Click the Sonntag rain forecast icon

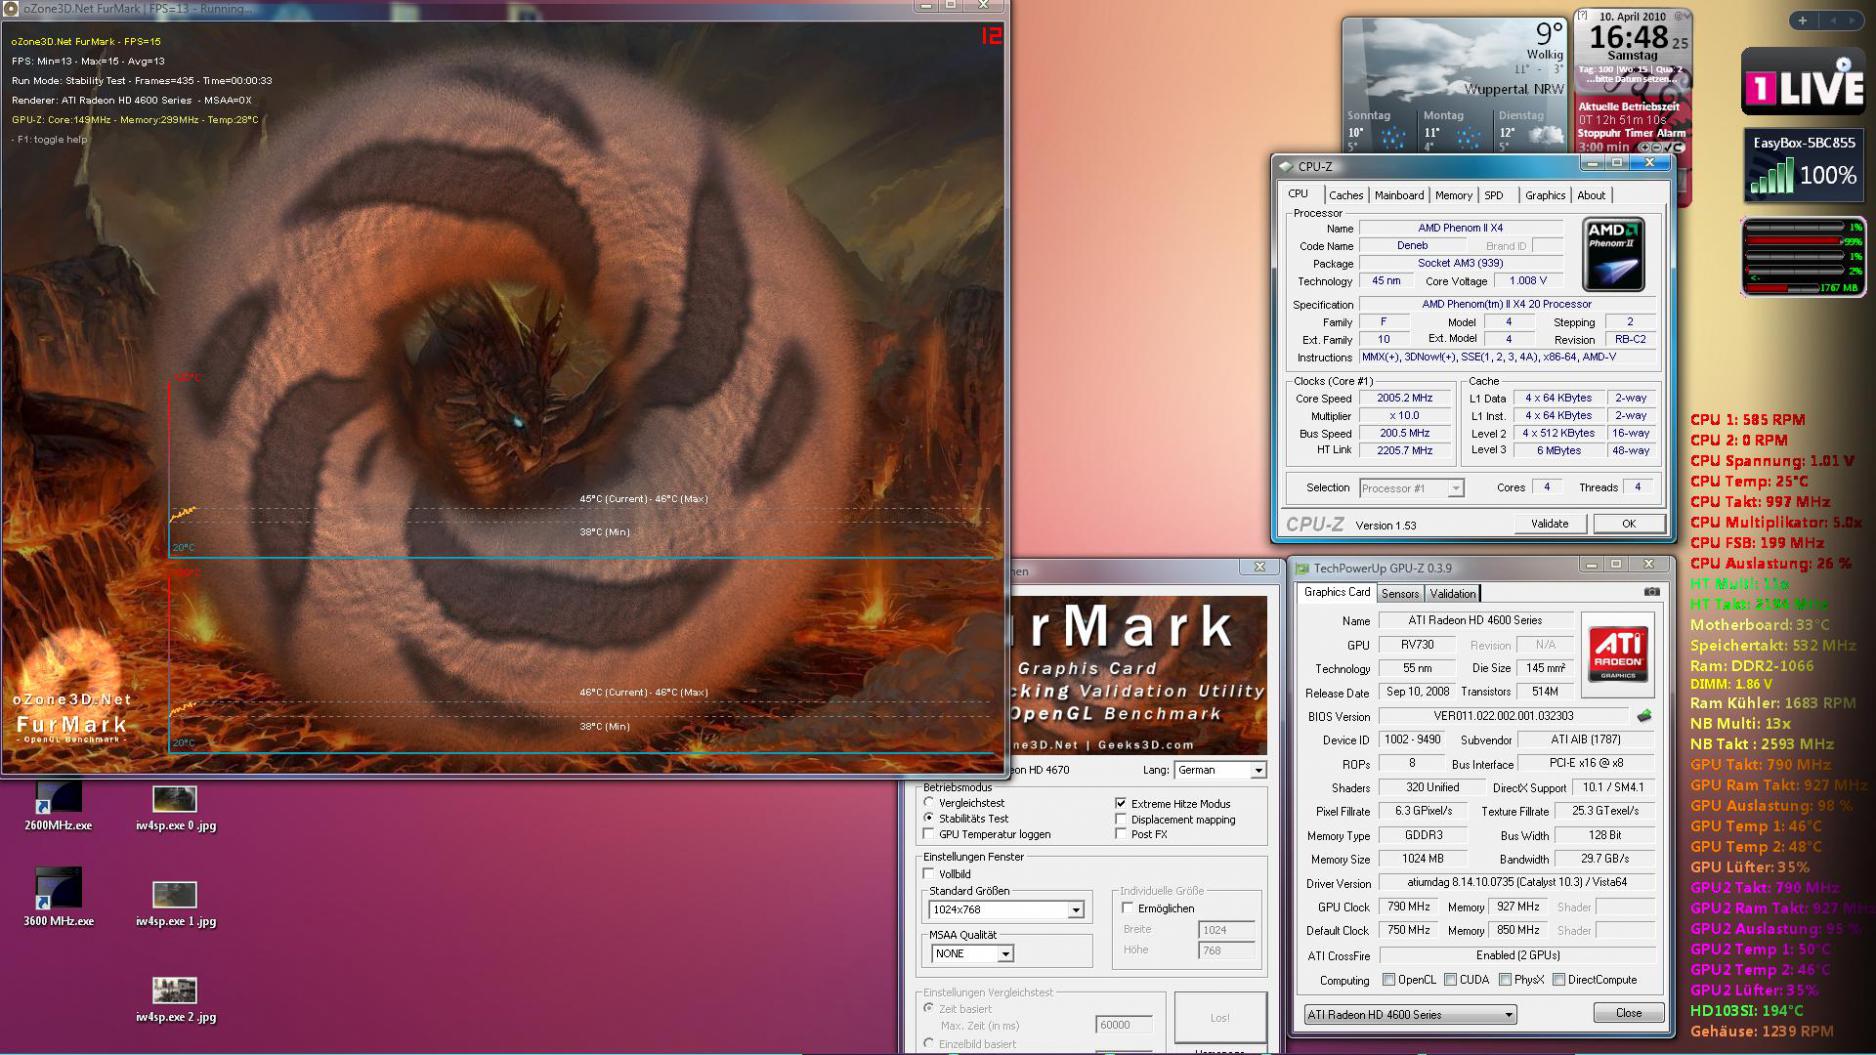(x=1393, y=136)
